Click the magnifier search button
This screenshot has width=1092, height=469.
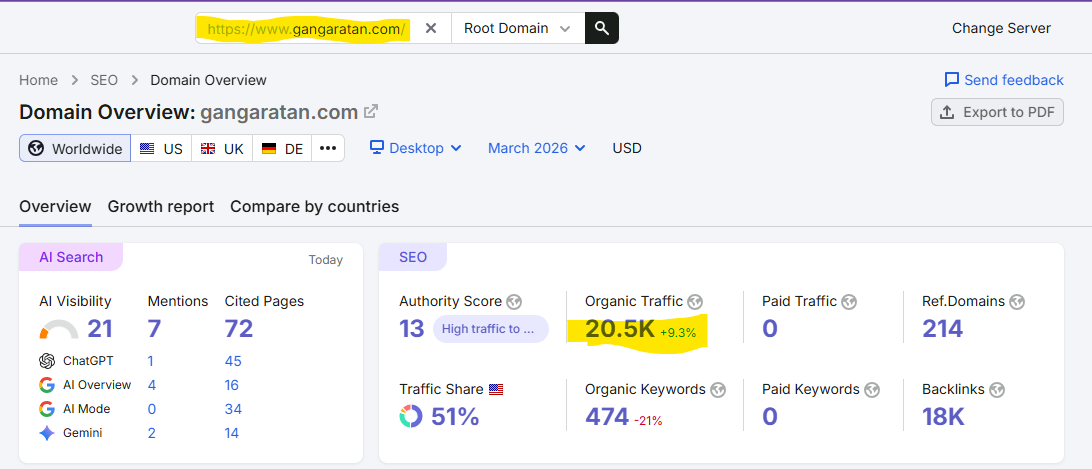[x=602, y=29]
